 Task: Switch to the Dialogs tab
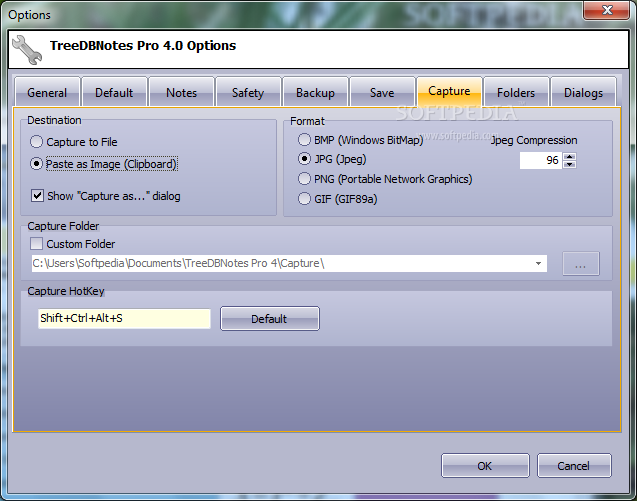[583, 92]
